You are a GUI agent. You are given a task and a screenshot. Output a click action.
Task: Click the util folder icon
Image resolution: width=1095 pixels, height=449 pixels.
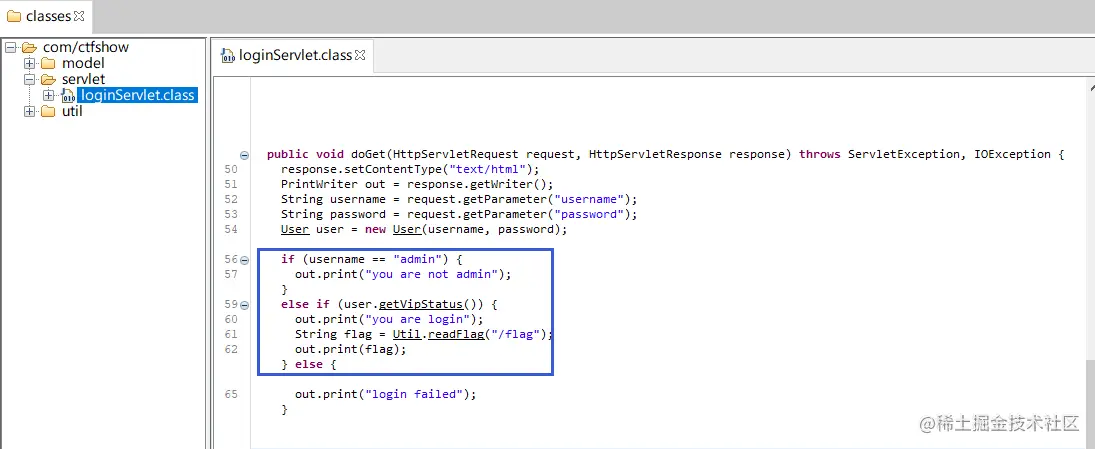point(48,111)
